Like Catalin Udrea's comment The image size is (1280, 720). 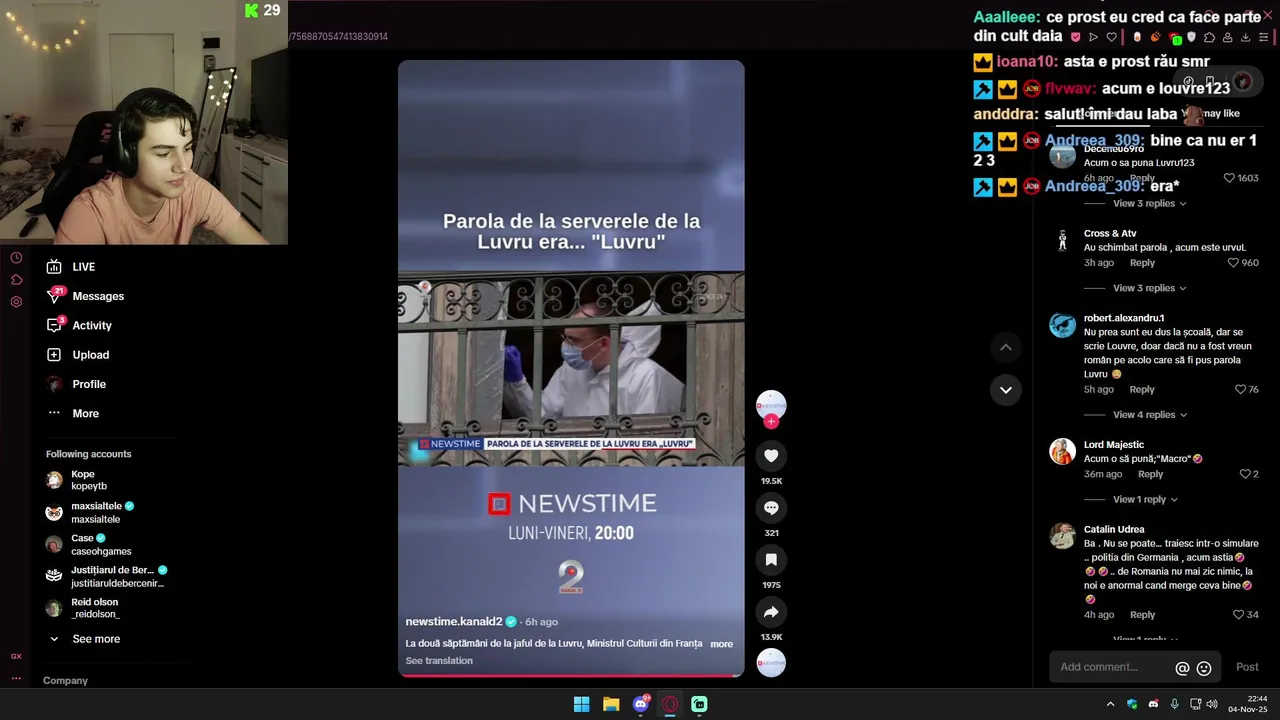click(1238, 615)
